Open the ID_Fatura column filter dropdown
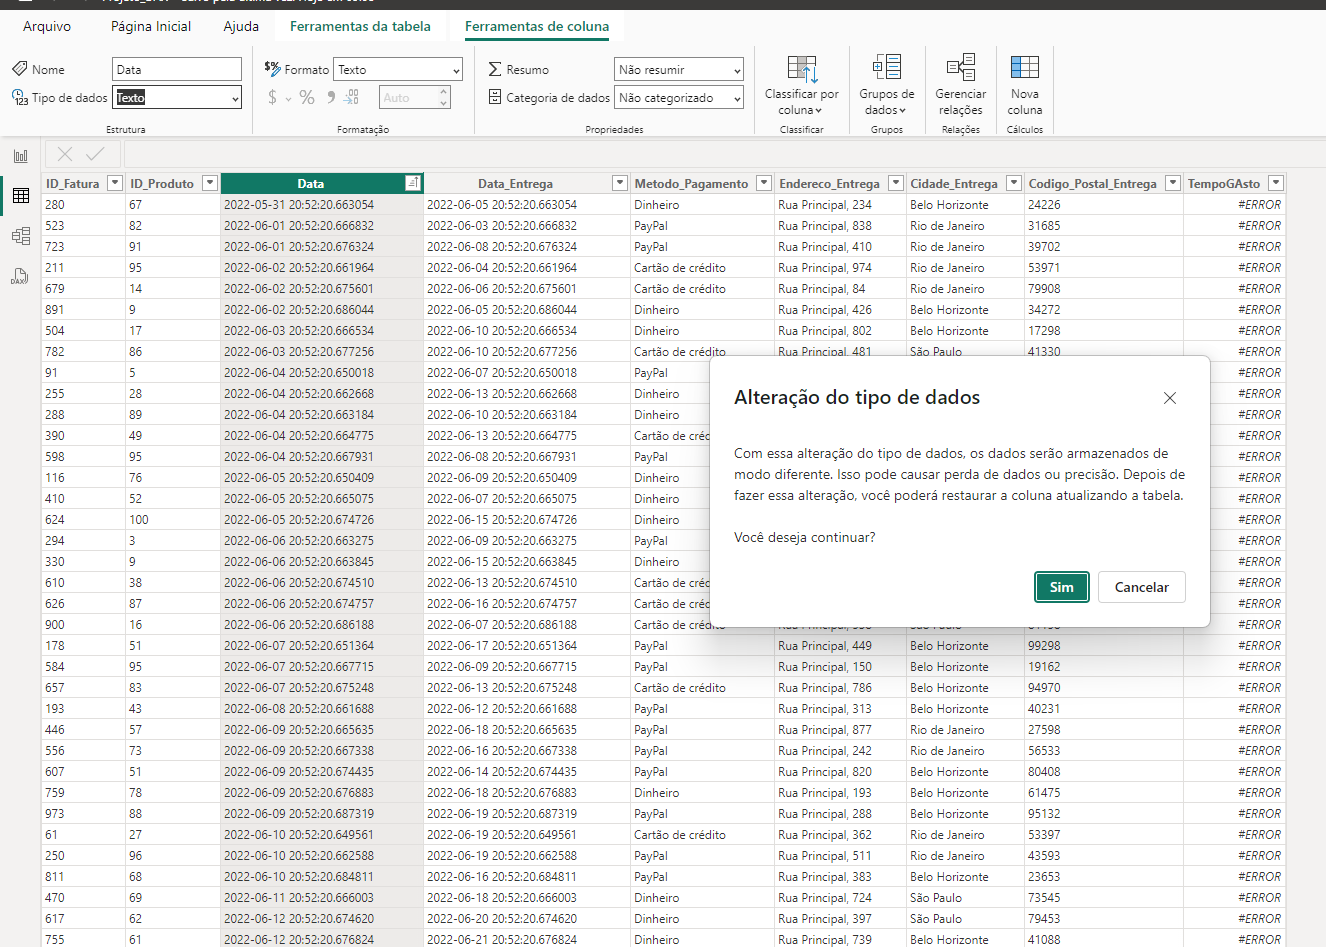1326x947 pixels. tap(114, 183)
